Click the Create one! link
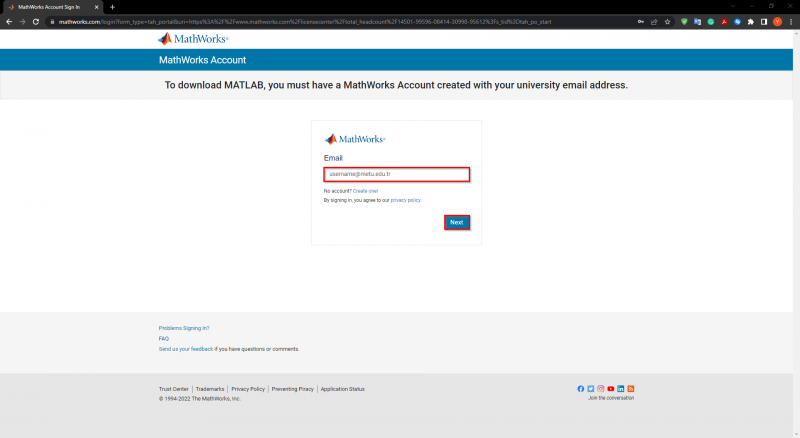This screenshot has height=438, width=800. point(365,190)
